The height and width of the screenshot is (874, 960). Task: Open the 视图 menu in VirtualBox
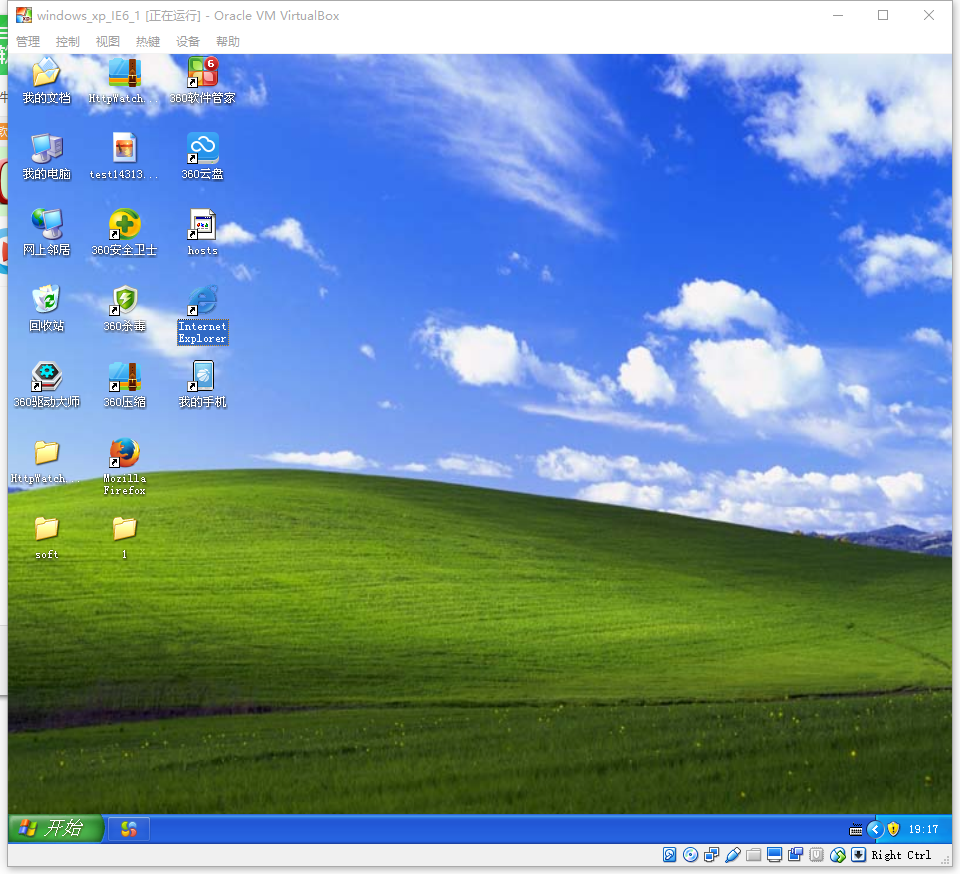click(x=107, y=42)
